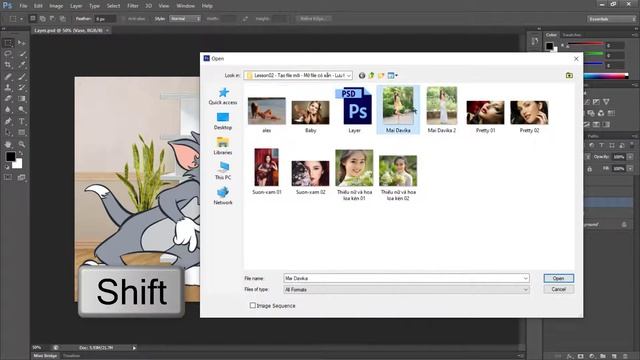The width and height of the screenshot is (640, 360).
Task: Select the Eyedropper tool
Action: click(22, 65)
